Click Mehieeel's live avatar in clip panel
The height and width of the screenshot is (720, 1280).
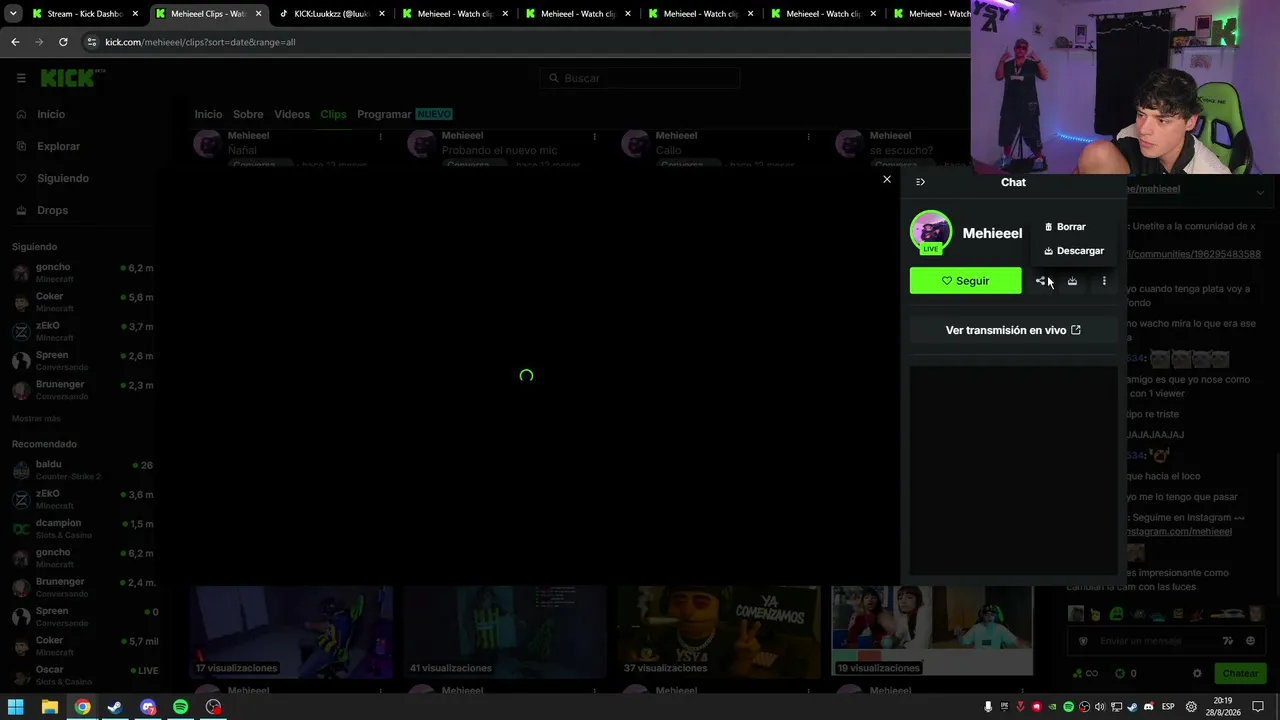click(x=931, y=232)
